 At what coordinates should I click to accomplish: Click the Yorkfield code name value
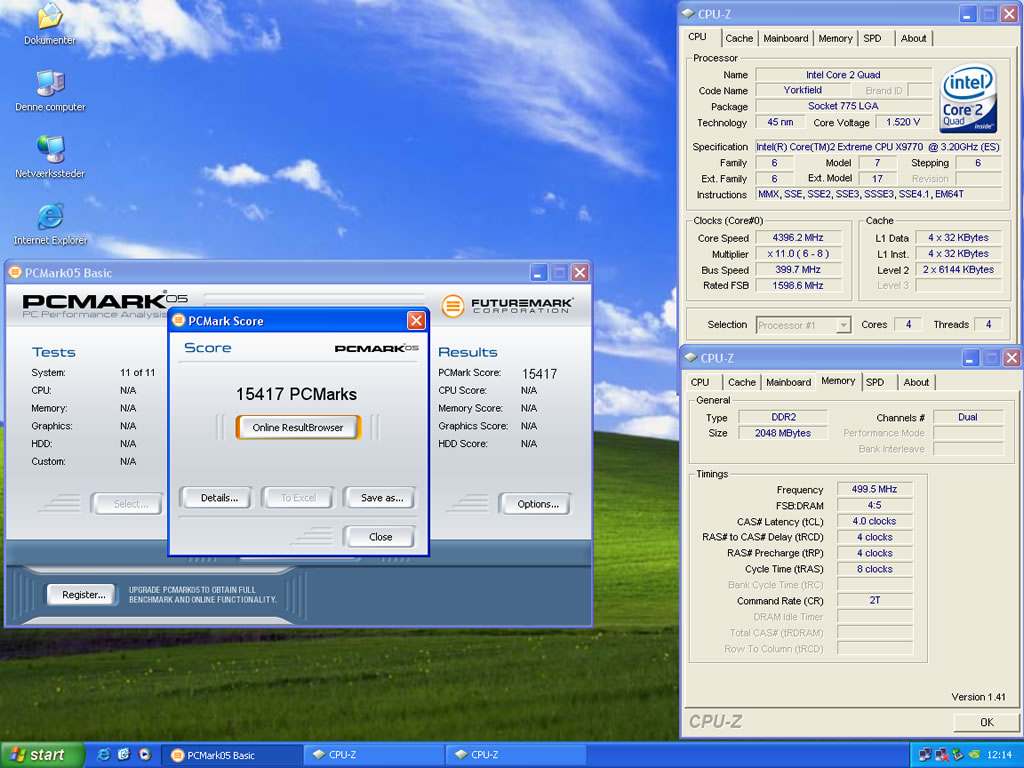click(x=803, y=90)
